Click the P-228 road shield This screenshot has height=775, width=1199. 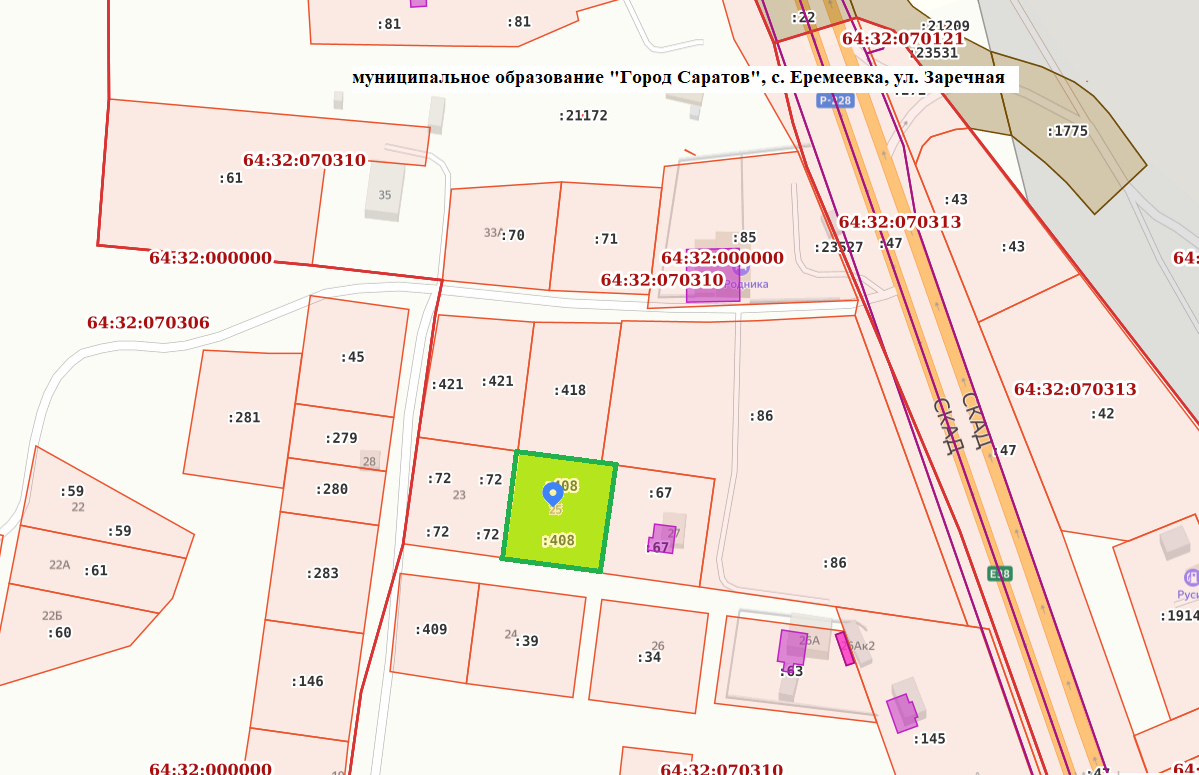click(833, 100)
